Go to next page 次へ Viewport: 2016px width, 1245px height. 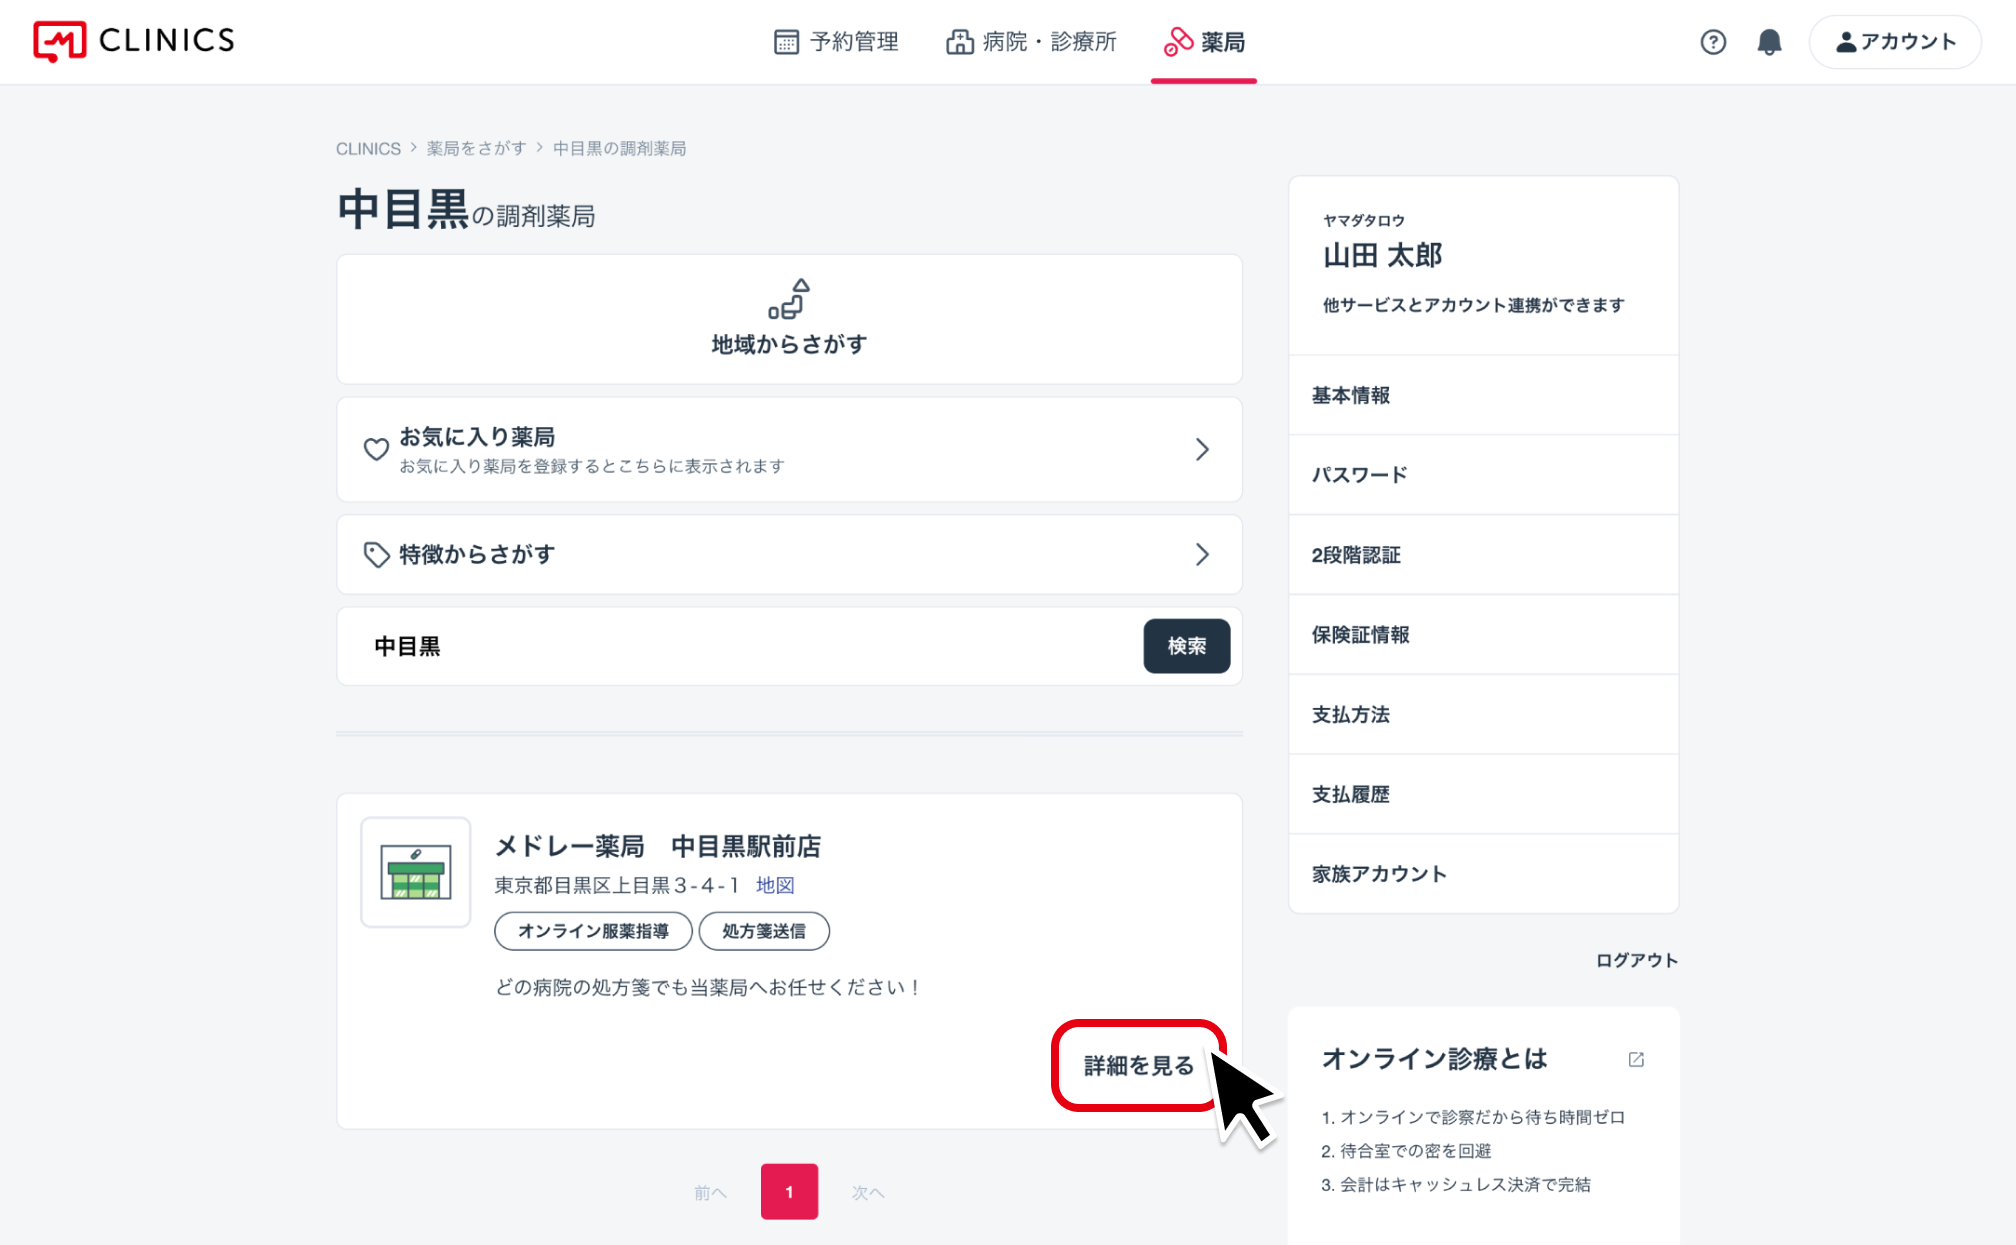tap(868, 1192)
